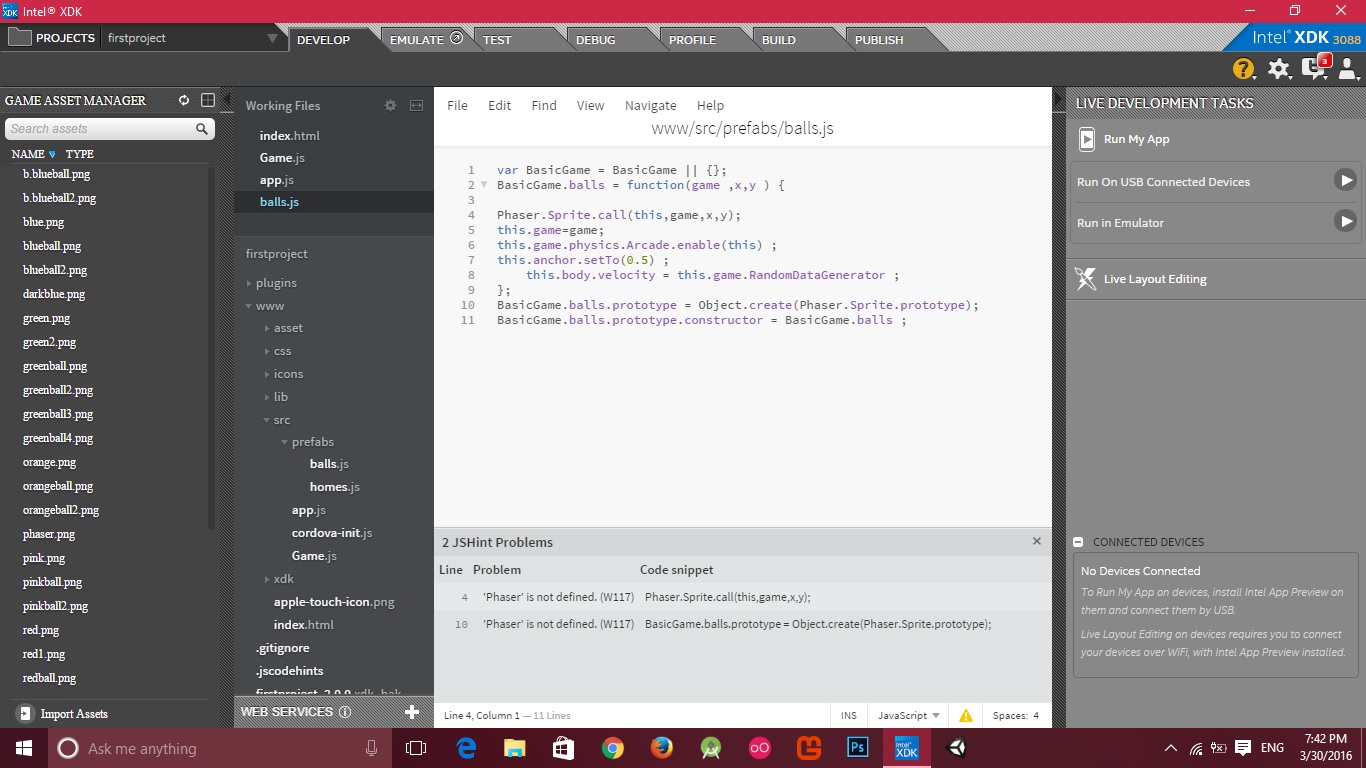
Task: Close the JSHint Problems panel
Action: coord(1037,541)
